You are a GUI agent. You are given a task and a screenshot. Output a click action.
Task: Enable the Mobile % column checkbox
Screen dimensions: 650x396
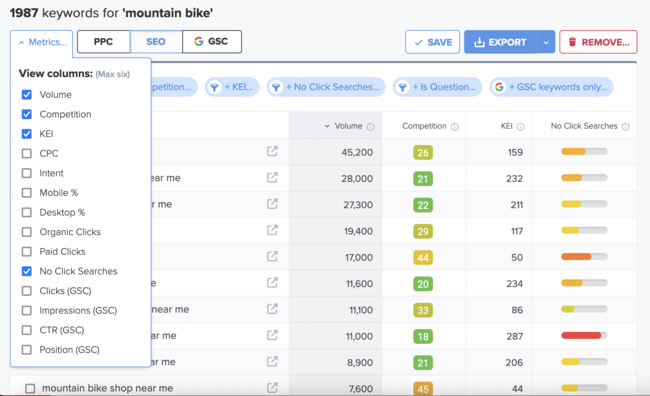click(27, 192)
